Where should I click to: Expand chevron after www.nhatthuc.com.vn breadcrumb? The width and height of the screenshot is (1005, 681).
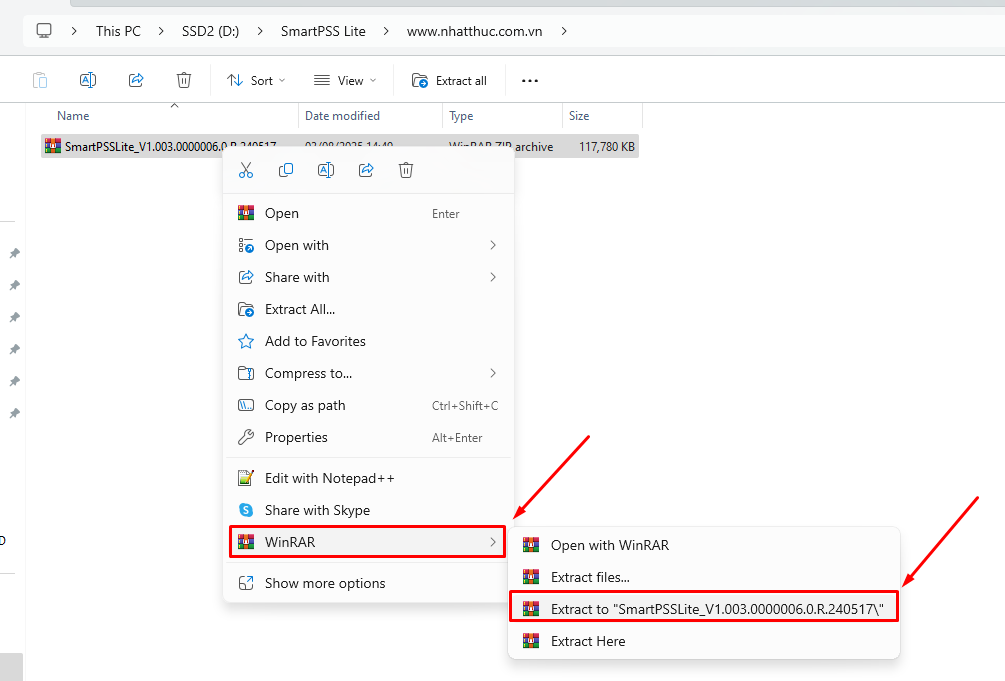click(563, 31)
